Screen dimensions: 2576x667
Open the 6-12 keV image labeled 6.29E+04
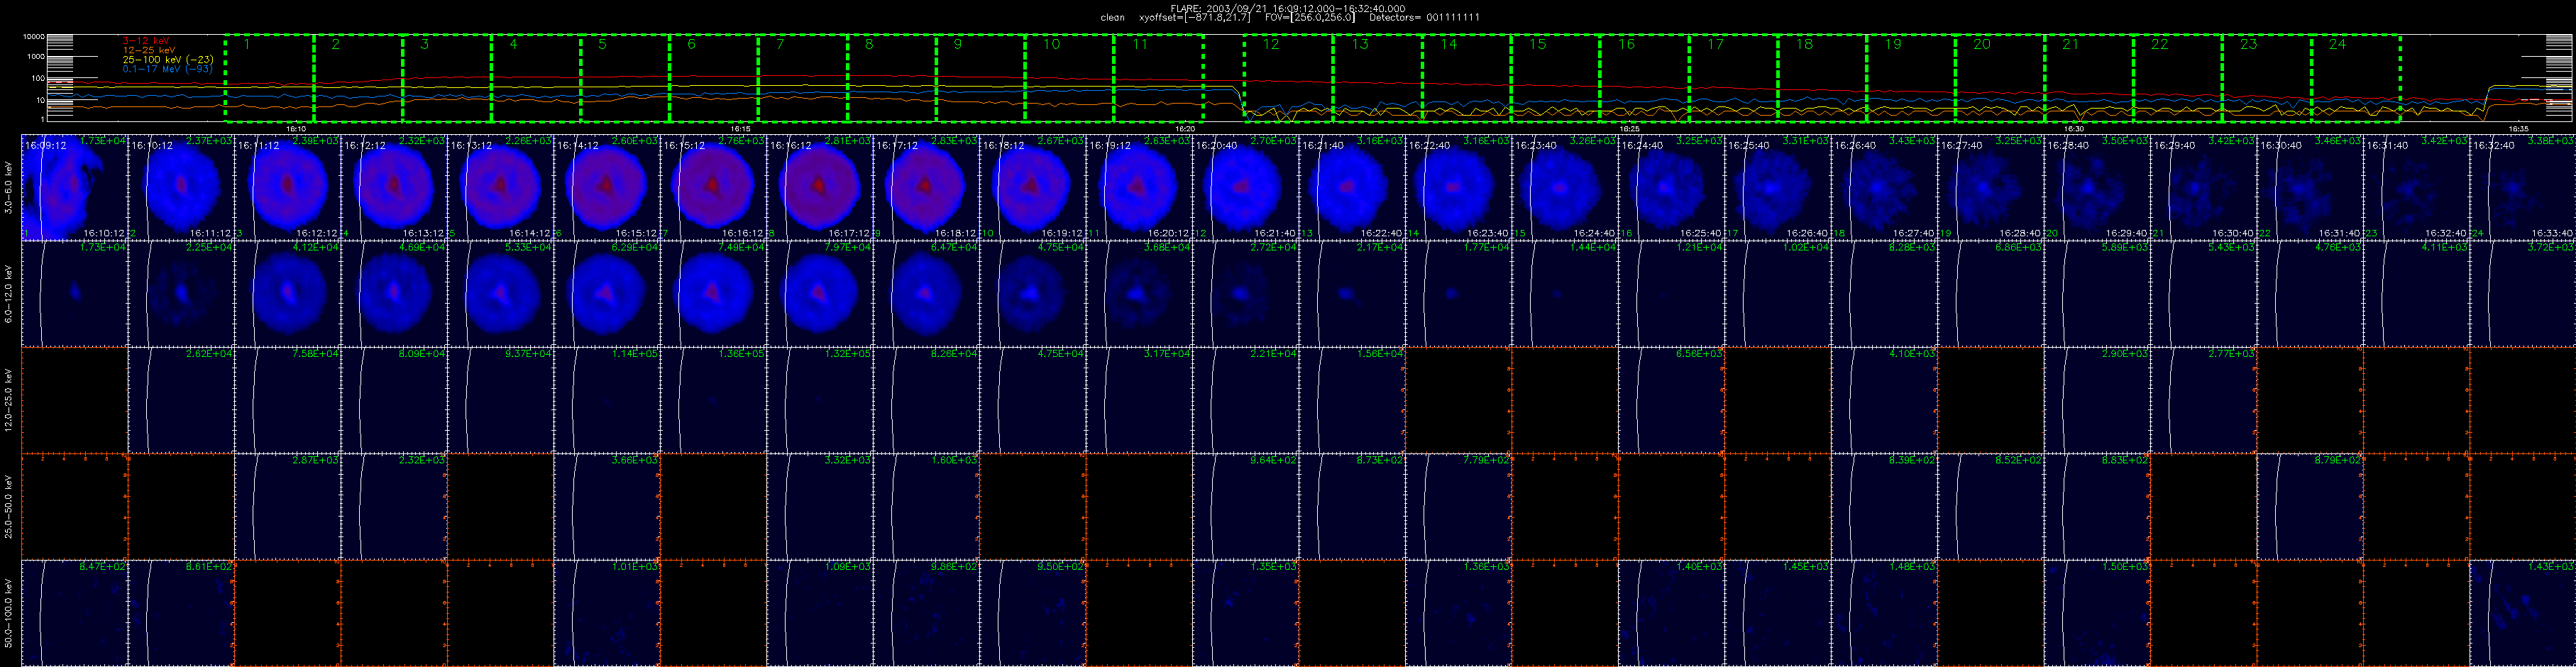click(x=607, y=294)
